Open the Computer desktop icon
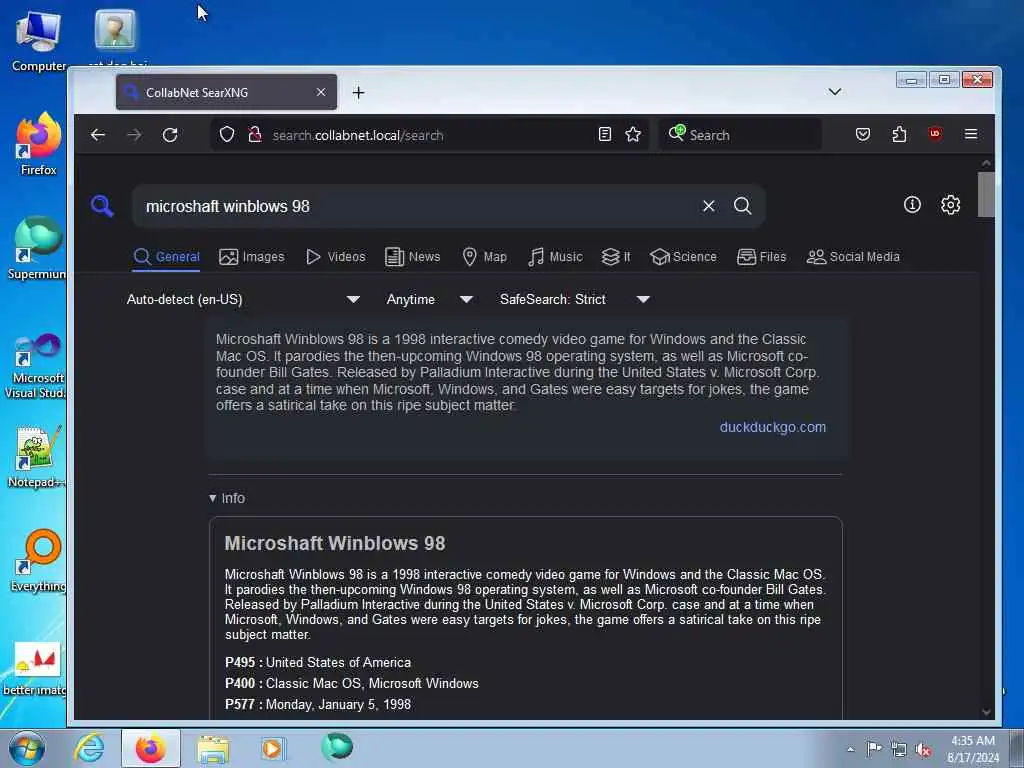The width and height of the screenshot is (1024, 768). (x=39, y=40)
